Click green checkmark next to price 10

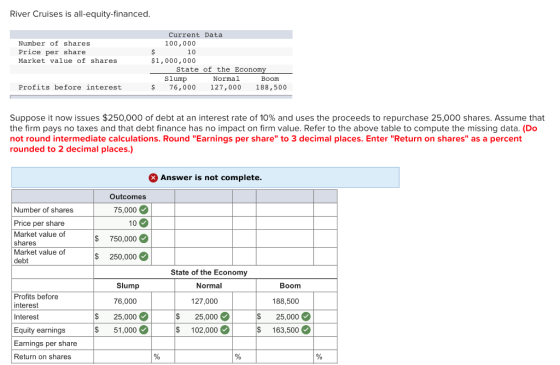point(144,223)
